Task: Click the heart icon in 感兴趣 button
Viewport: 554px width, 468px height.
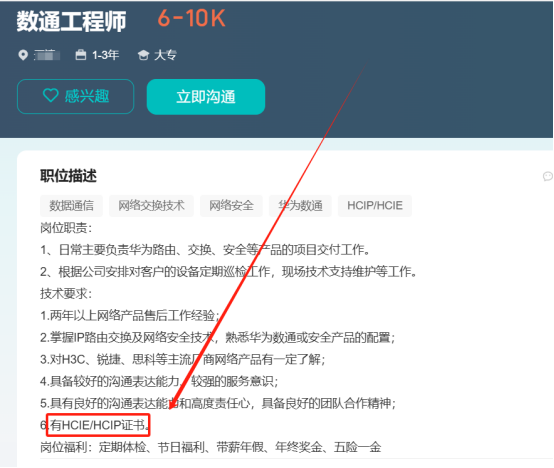Action: click(x=51, y=95)
